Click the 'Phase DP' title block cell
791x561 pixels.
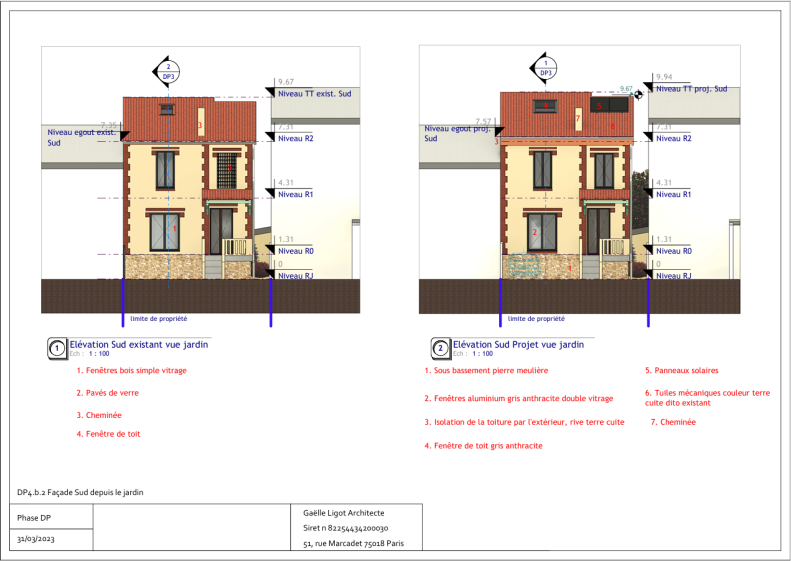[x=51, y=518]
